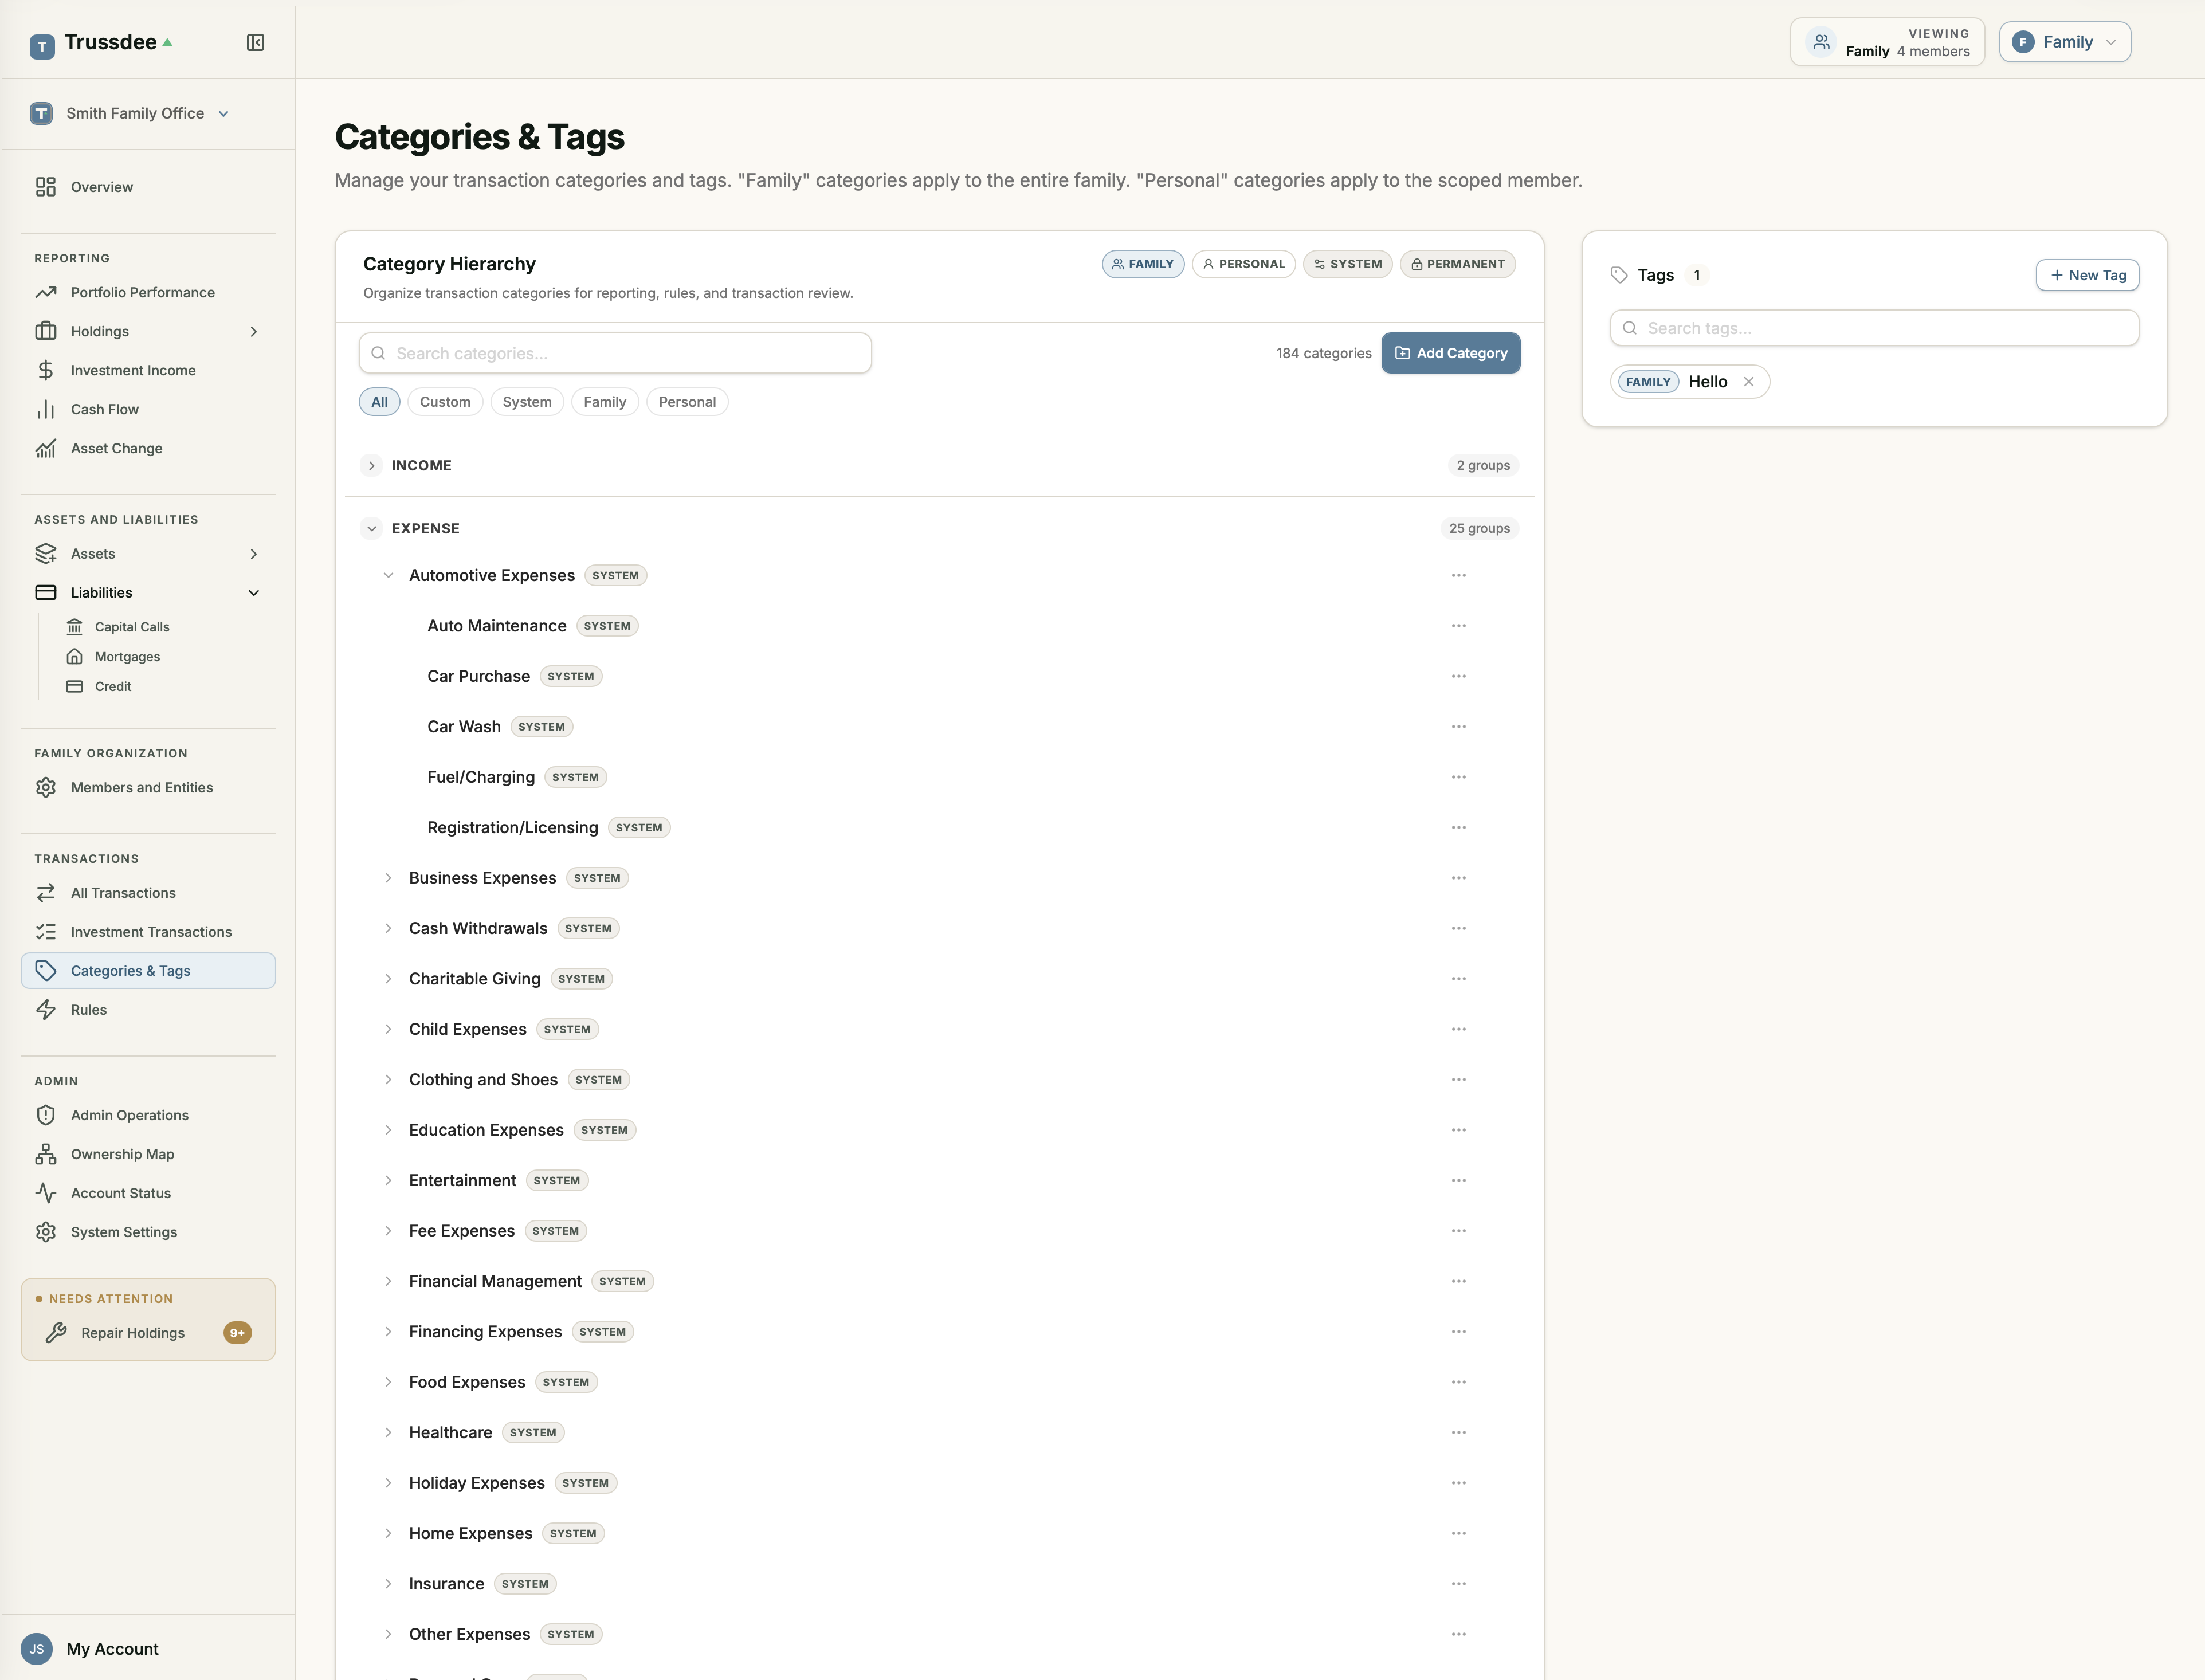Focus the Search categories field
The height and width of the screenshot is (1680, 2205).
(615, 353)
